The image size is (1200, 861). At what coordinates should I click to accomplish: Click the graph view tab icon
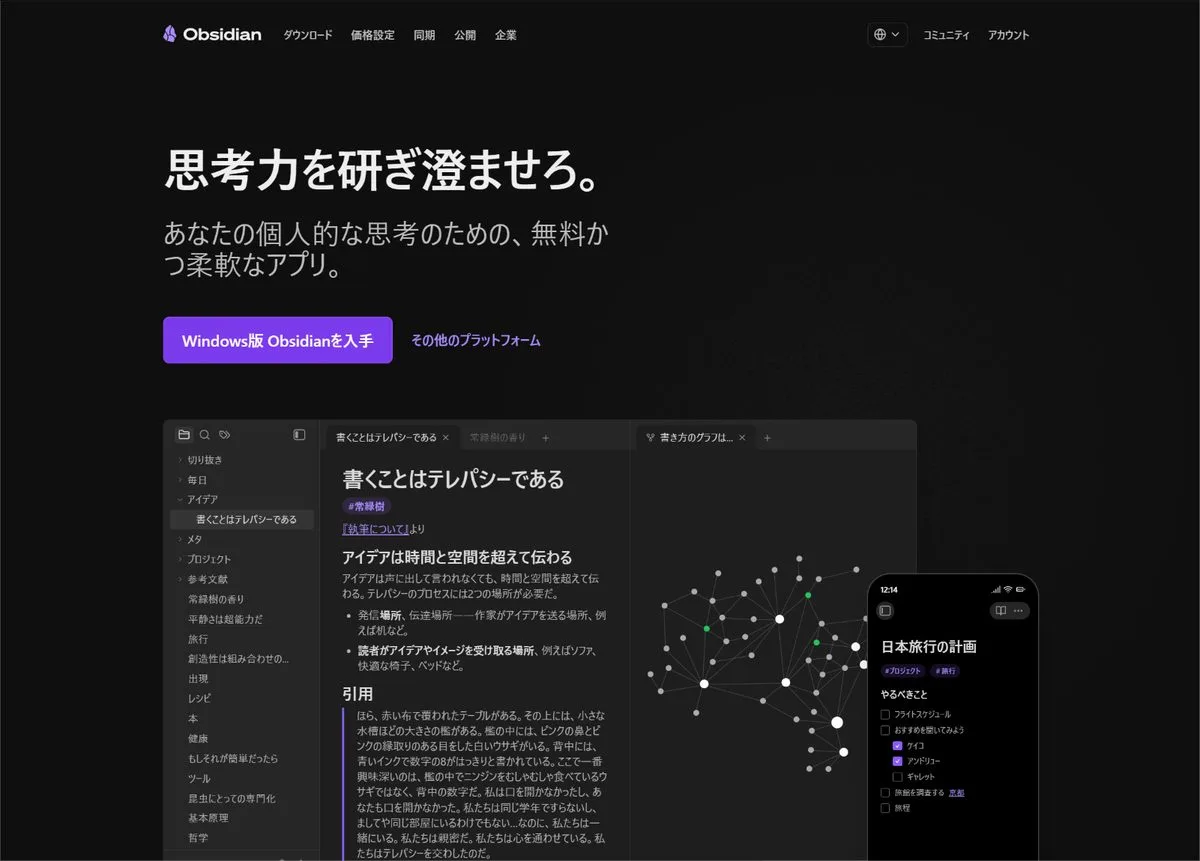pyautogui.click(x=650, y=438)
